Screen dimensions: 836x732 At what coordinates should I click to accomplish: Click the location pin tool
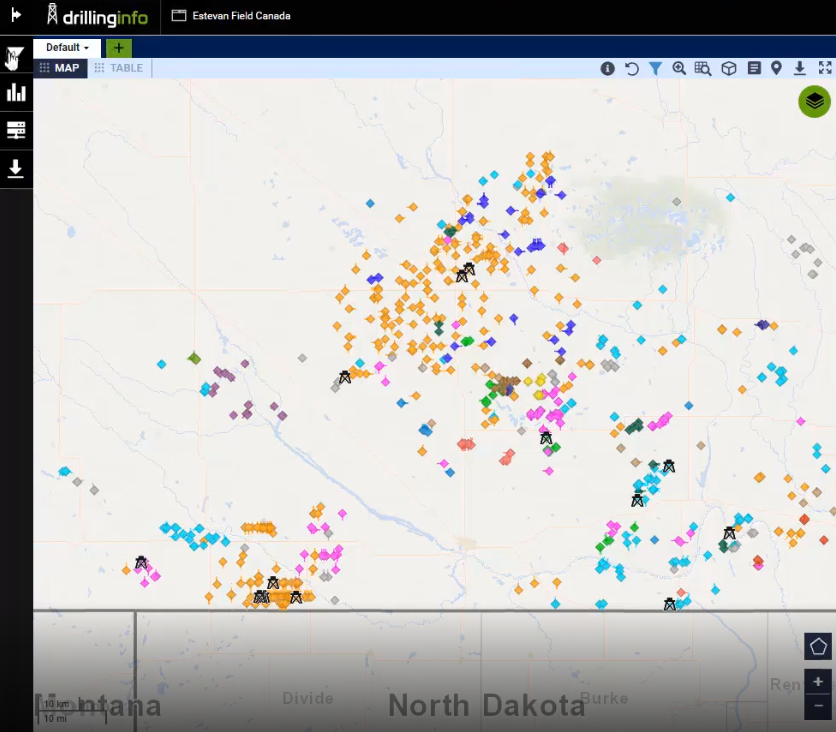(776, 68)
